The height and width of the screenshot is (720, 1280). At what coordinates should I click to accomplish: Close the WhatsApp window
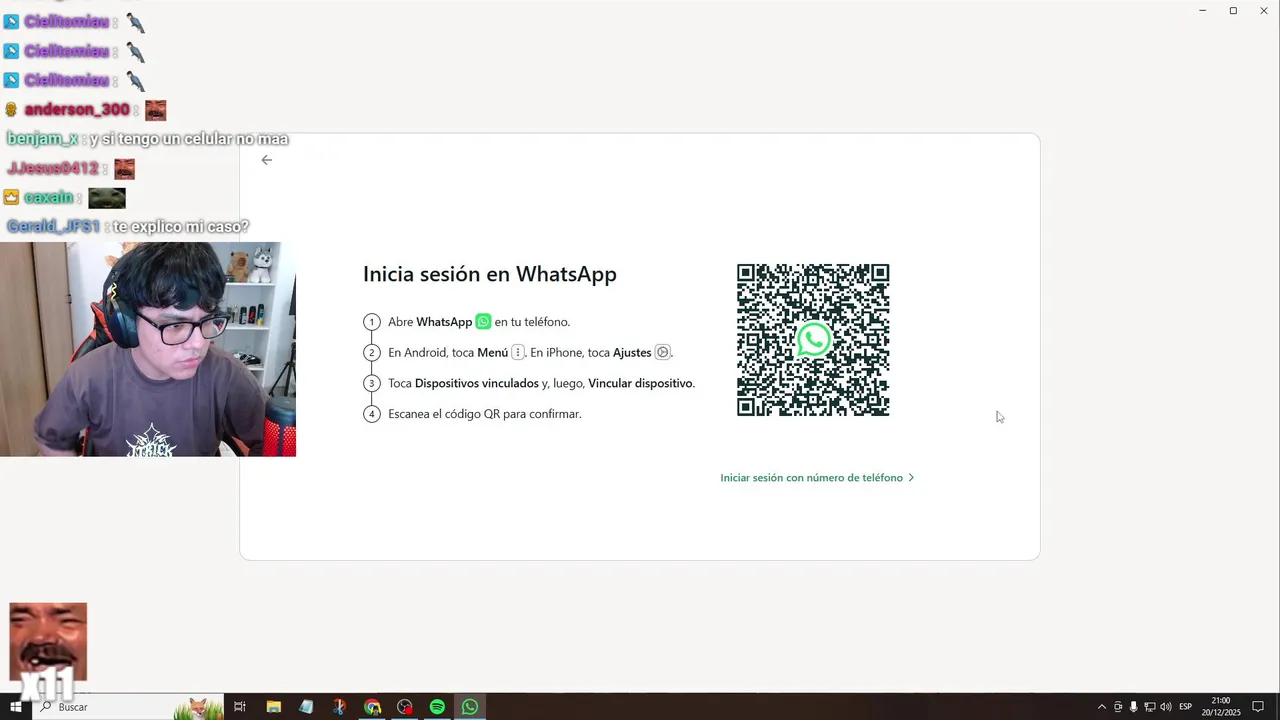click(1264, 10)
